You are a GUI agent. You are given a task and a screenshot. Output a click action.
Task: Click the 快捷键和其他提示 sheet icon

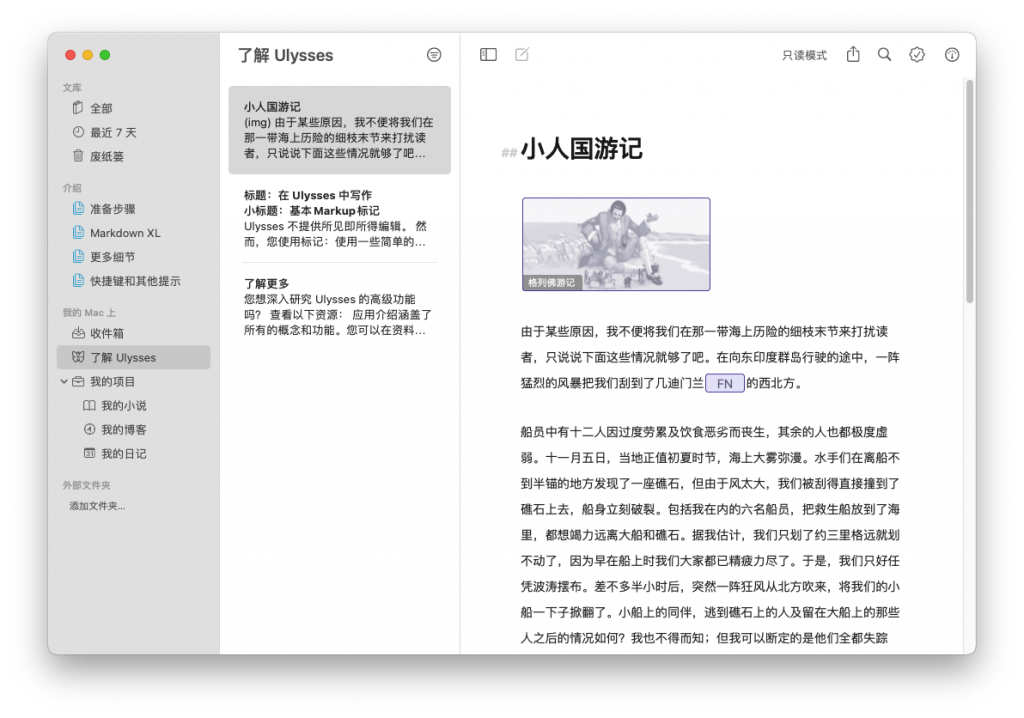78,280
